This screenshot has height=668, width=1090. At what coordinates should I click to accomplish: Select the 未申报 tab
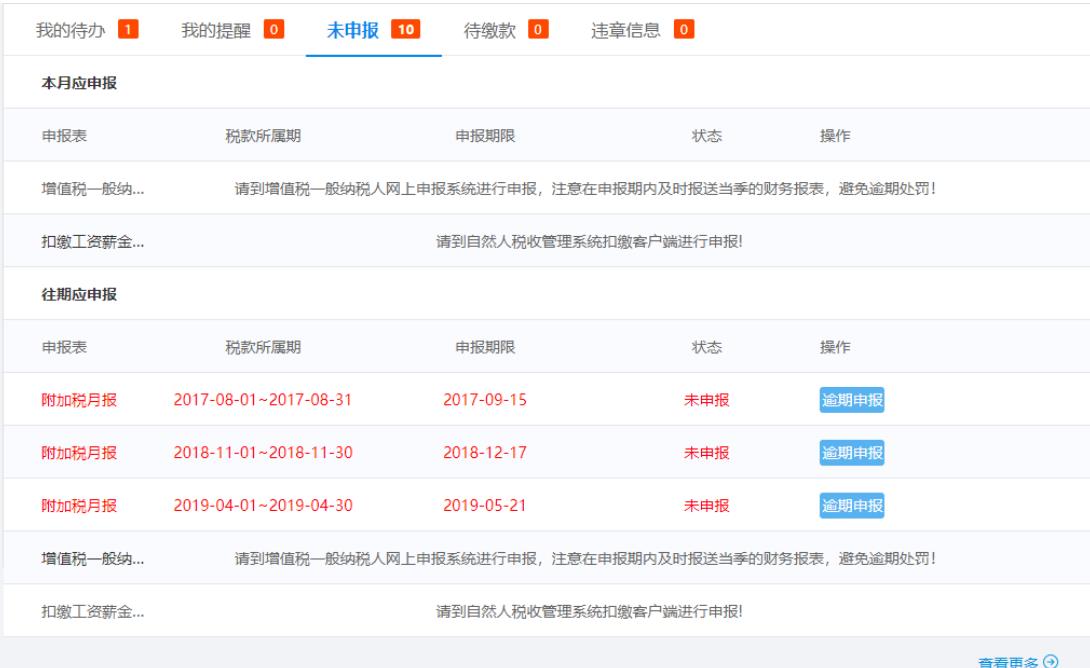pyautogui.click(x=353, y=29)
